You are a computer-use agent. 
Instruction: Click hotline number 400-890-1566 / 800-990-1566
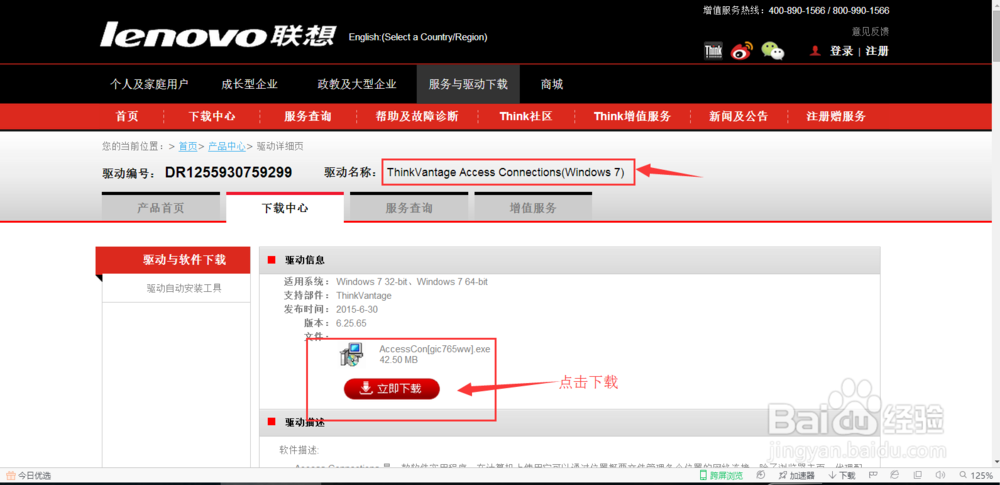(x=829, y=11)
